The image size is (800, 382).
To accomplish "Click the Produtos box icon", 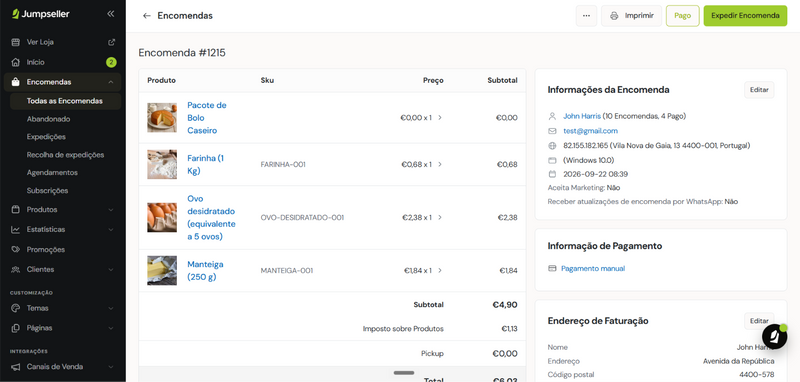I will pyautogui.click(x=16, y=210).
